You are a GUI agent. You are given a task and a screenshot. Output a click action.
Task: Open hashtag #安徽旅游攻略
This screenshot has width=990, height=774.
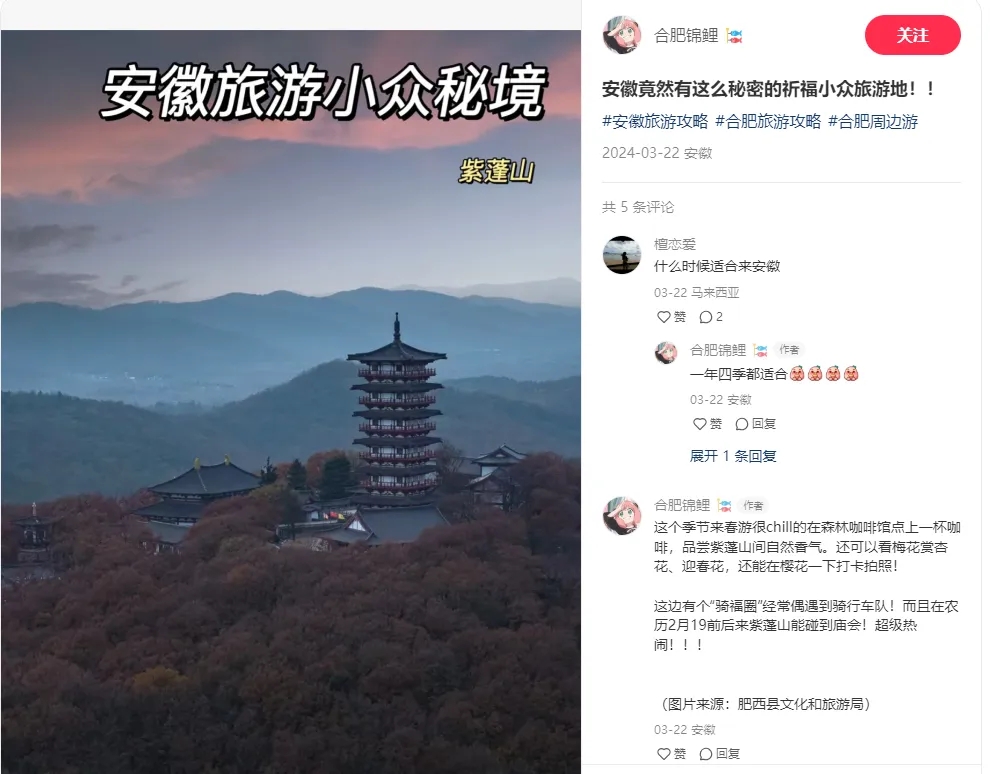point(655,121)
